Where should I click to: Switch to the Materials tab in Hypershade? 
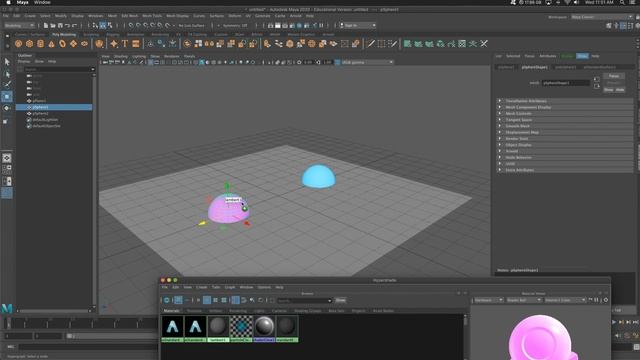coord(171,311)
